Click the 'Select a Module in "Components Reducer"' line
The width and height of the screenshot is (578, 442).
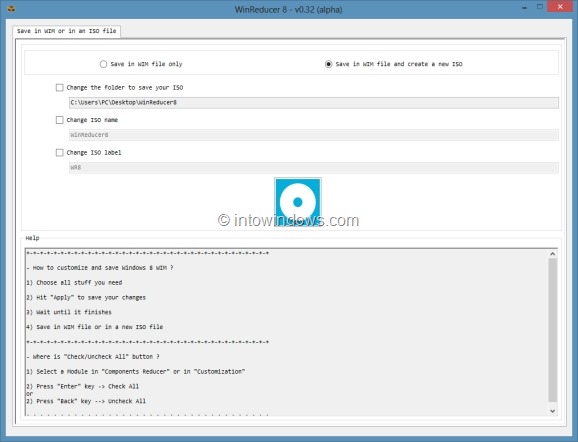point(136,371)
